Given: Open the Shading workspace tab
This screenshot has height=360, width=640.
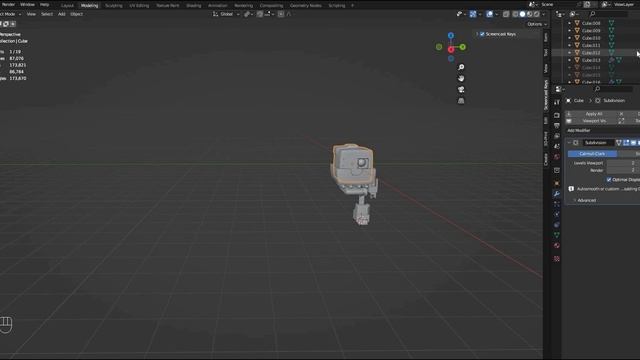Looking at the screenshot, I should pos(193,6).
